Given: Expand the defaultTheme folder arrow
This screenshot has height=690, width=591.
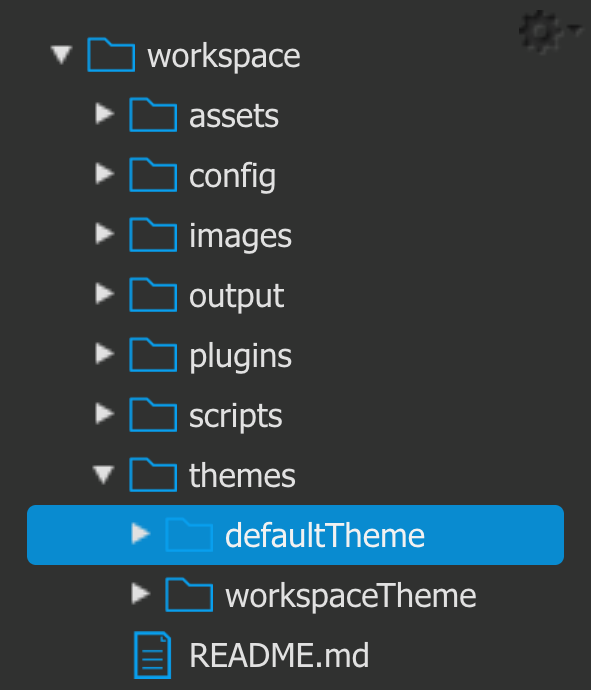Looking at the screenshot, I should point(141,533).
